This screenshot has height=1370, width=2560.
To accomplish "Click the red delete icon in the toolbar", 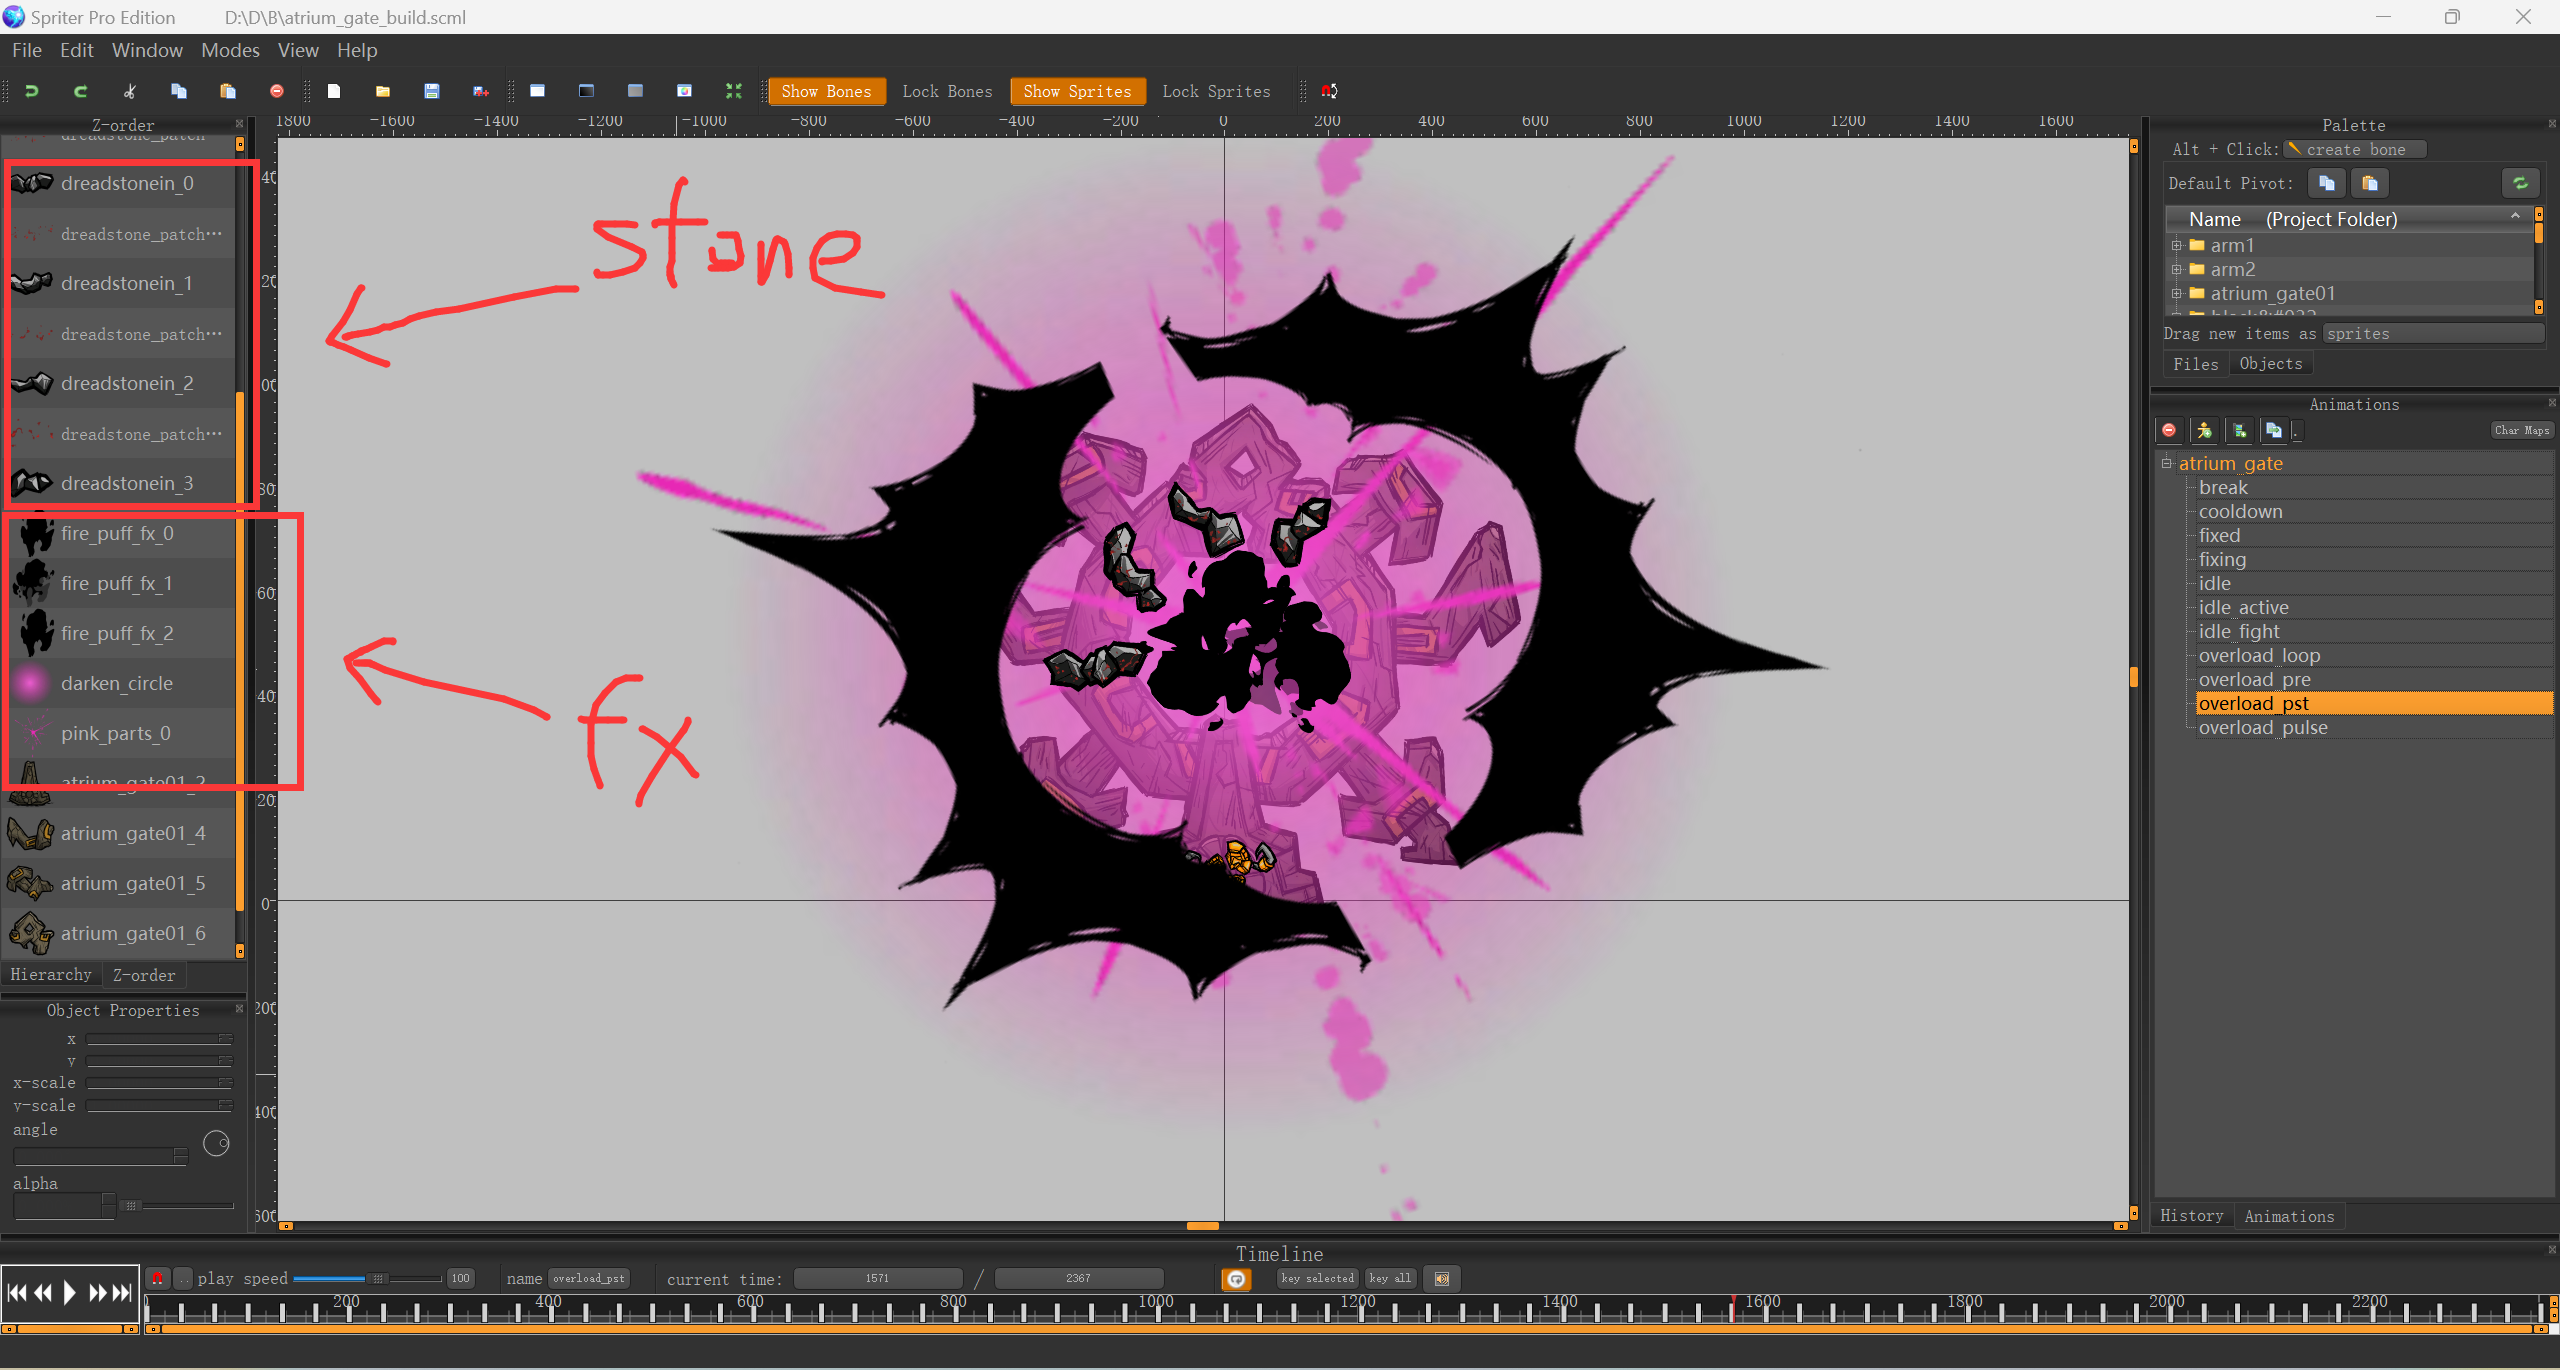I will pyautogui.click(x=277, y=91).
